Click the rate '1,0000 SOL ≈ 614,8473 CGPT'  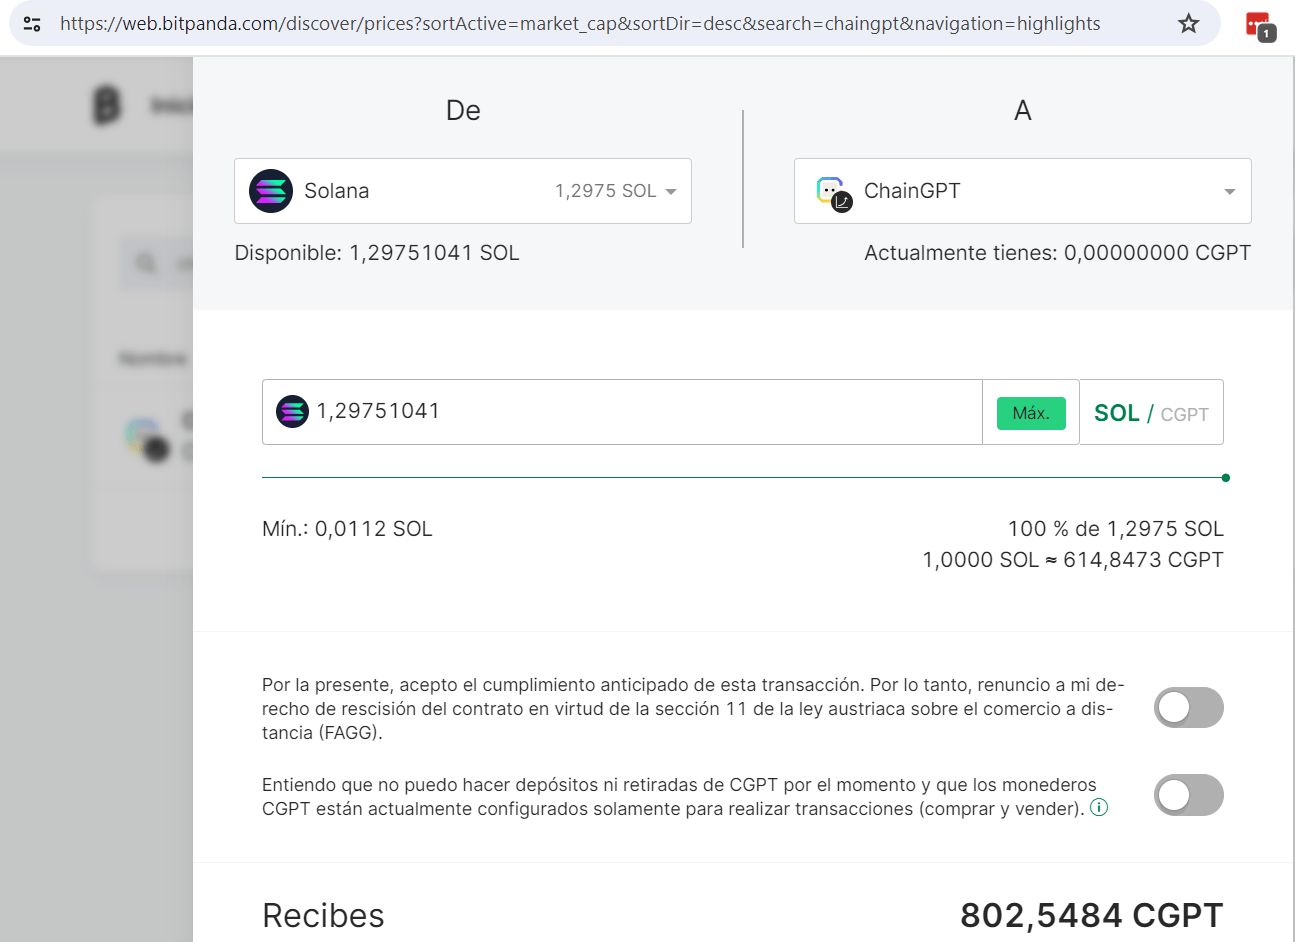(x=1073, y=560)
